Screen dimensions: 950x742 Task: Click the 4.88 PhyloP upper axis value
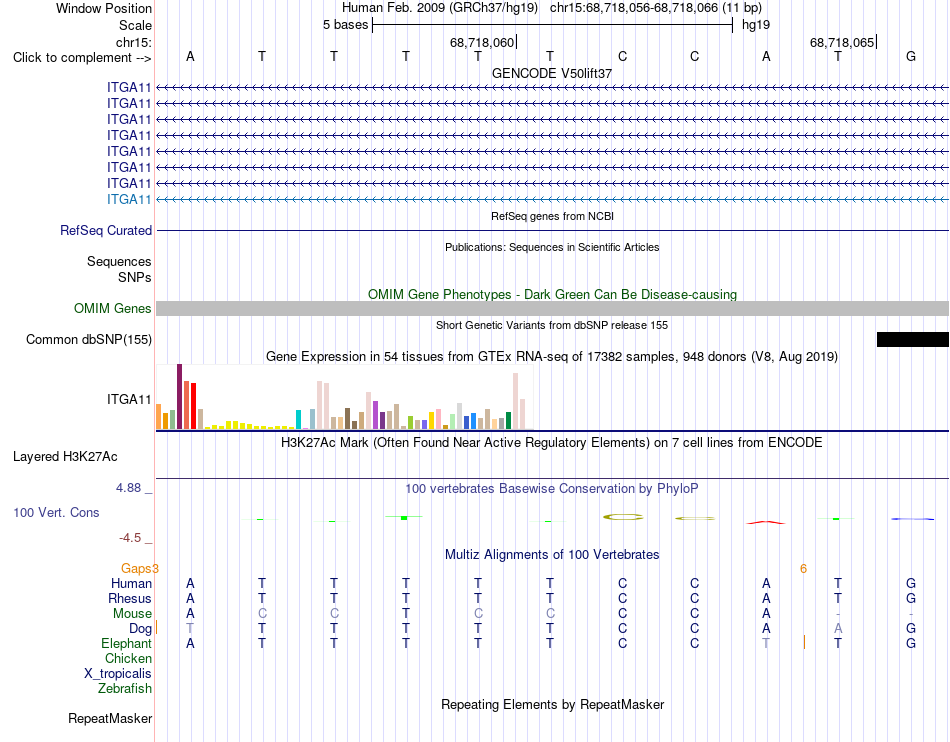[x=128, y=488]
